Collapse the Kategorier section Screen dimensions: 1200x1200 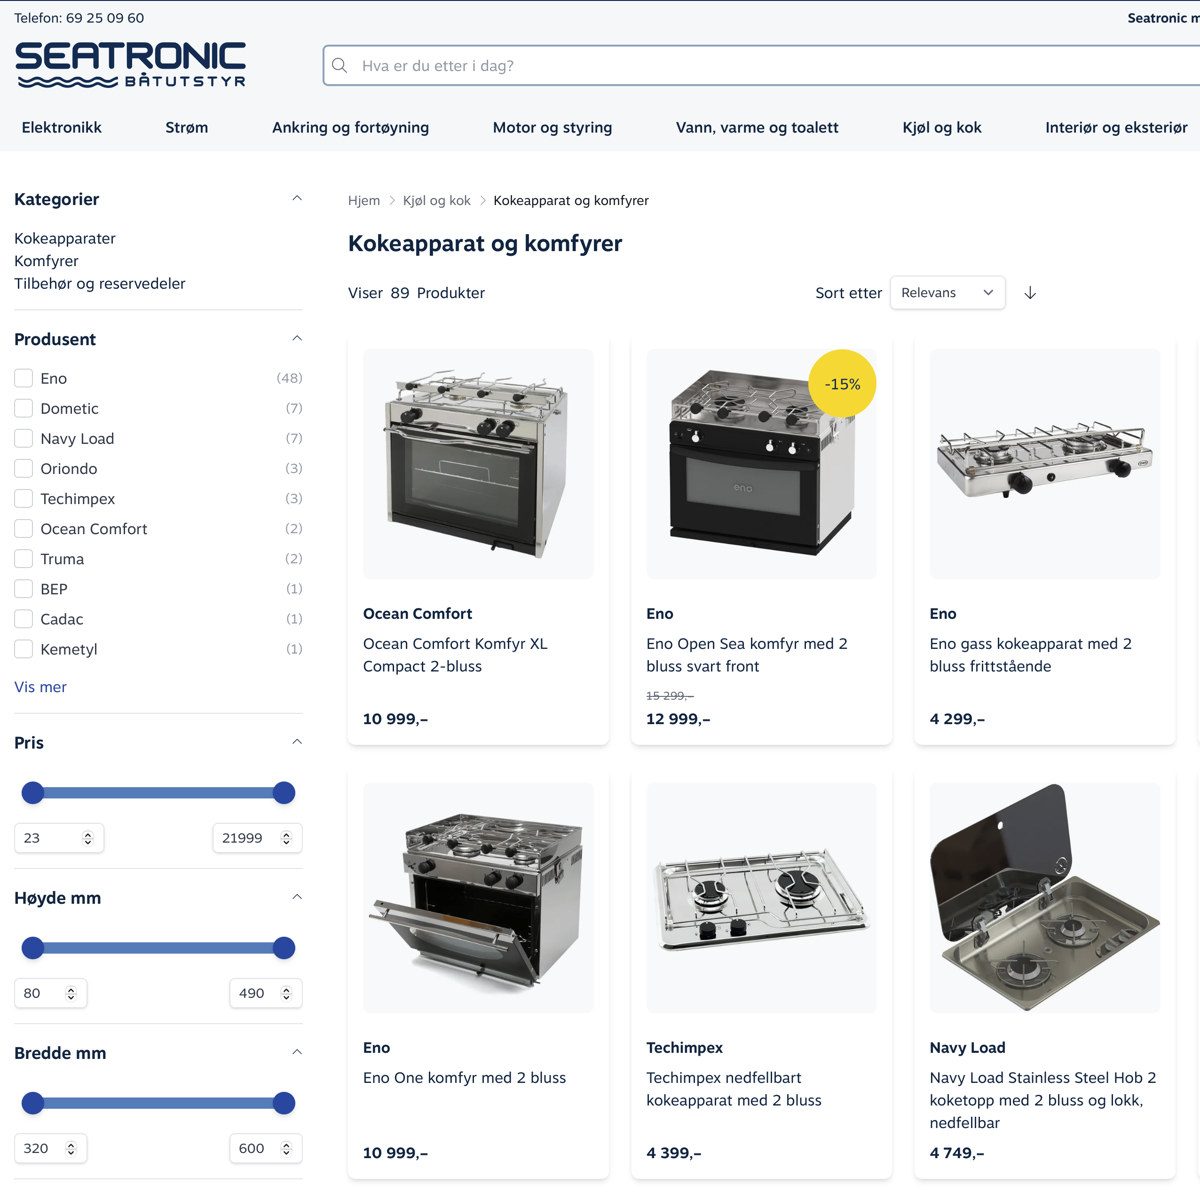297,198
